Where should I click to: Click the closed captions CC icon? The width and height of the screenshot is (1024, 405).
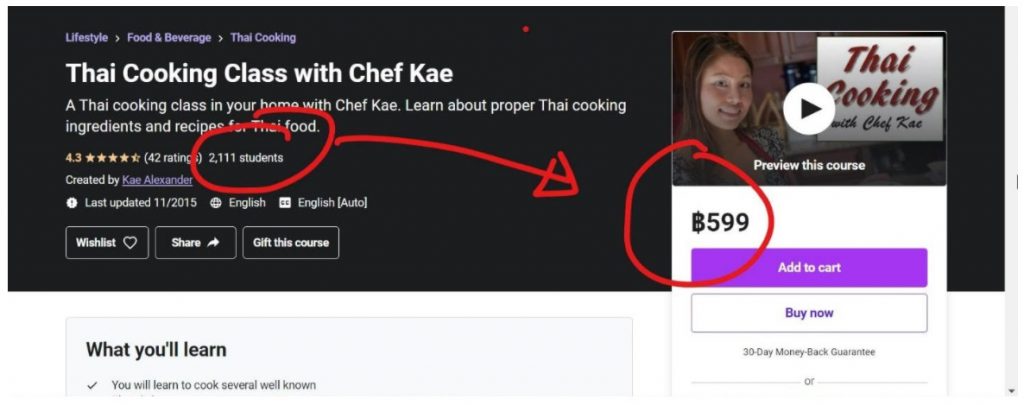[285, 202]
